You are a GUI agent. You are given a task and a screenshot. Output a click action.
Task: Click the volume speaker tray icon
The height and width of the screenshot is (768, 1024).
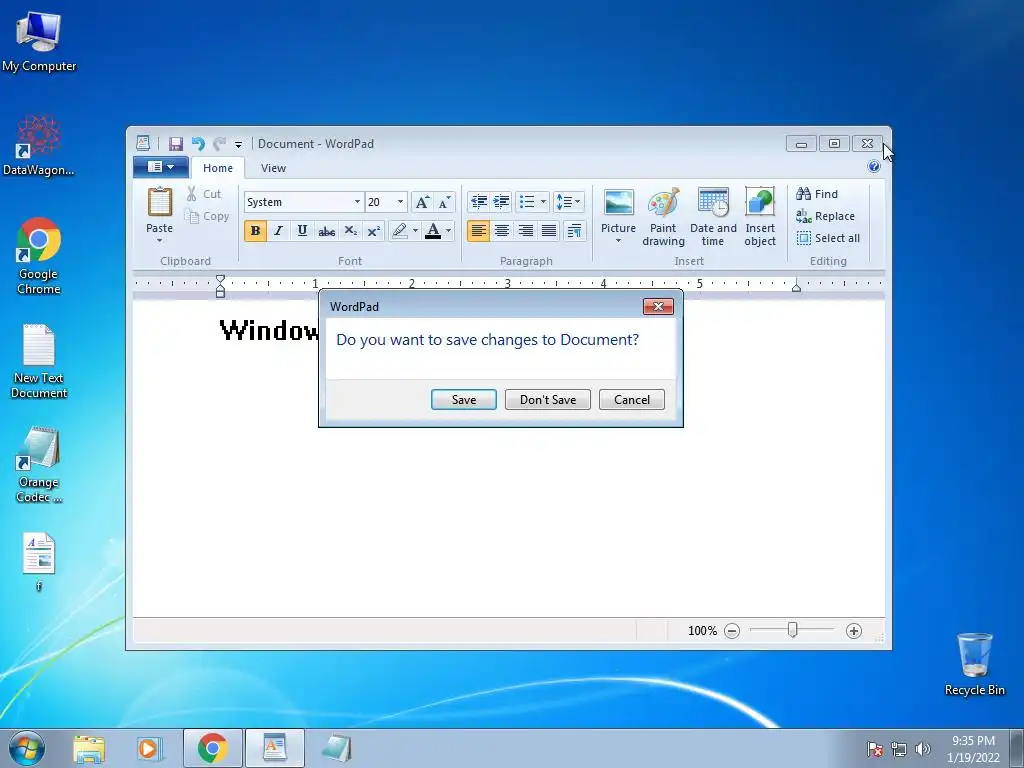click(922, 749)
